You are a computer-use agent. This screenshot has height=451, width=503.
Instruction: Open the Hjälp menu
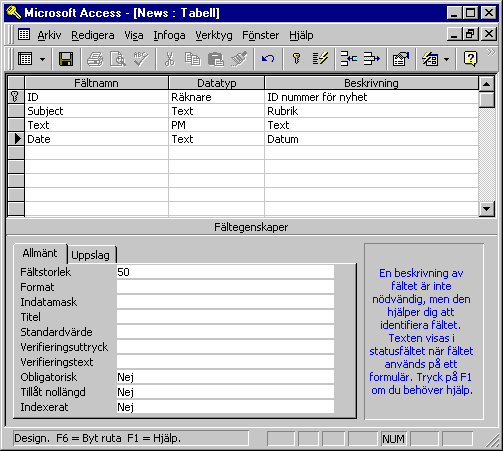coord(301,35)
